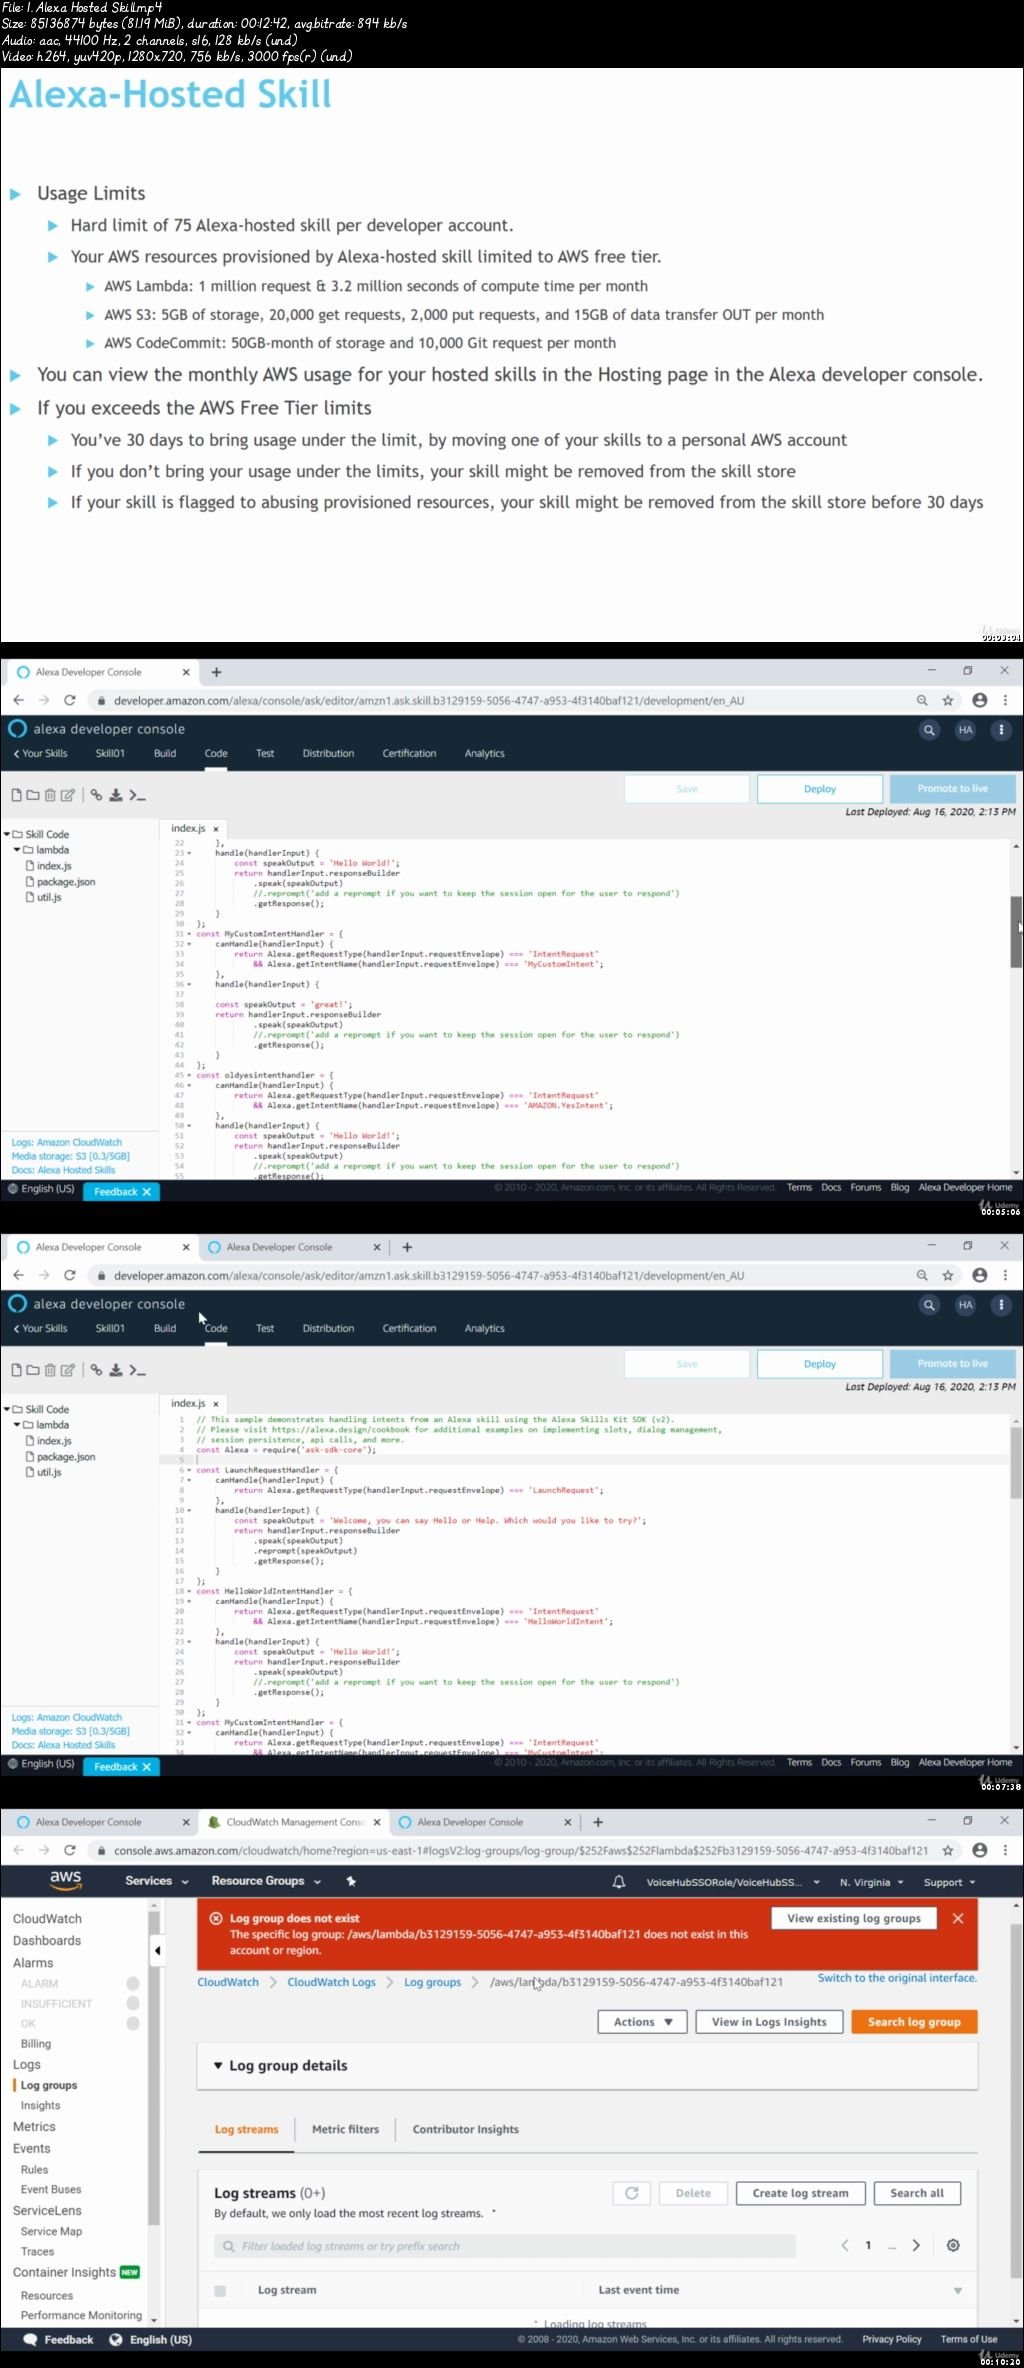Dismiss the 'Log group does not exist' banner
The height and width of the screenshot is (2368, 1024).
pos(958,1918)
